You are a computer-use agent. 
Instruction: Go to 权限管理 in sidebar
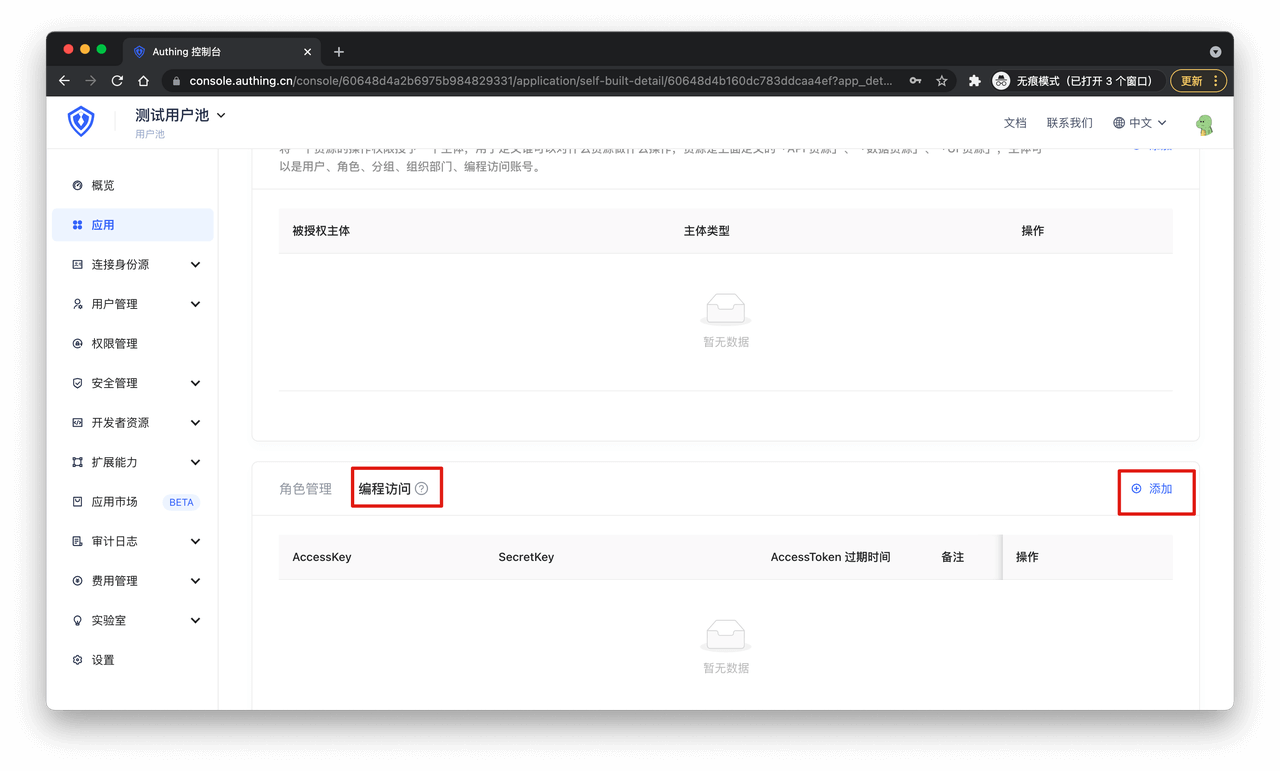click(114, 344)
